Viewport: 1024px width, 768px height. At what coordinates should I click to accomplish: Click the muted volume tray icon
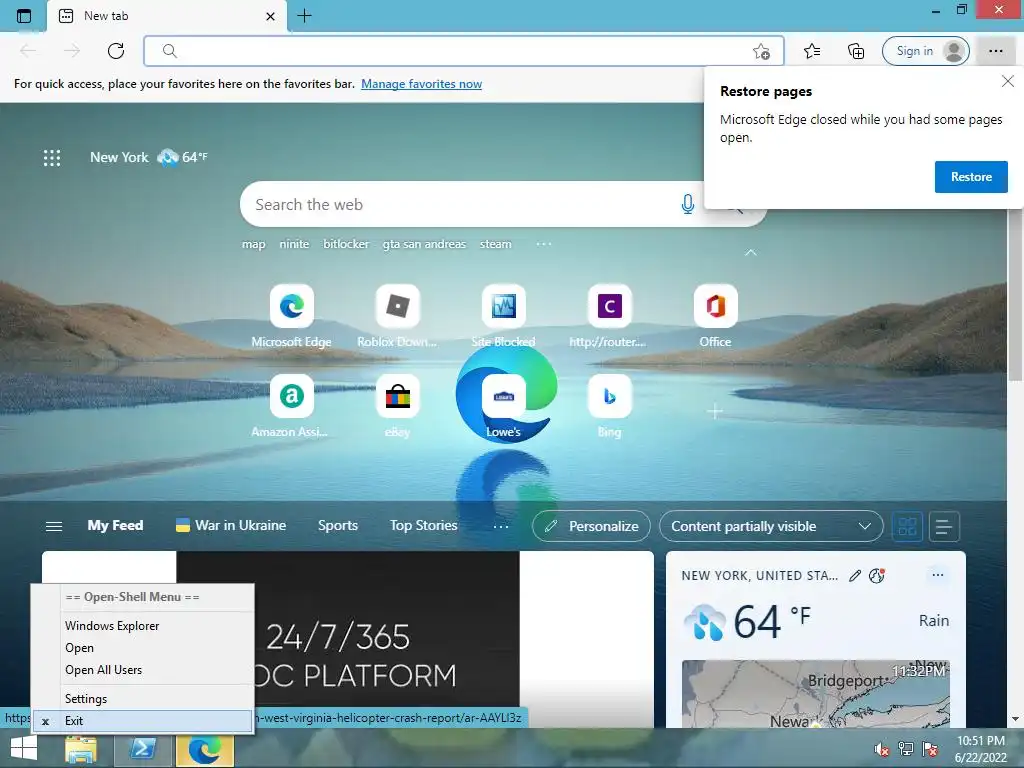882,749
